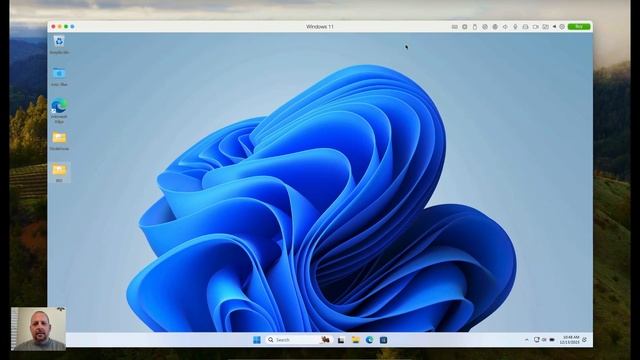Click blue Coherence button in title bar
The height and width of the screenshot is (360, 640).
(x=73, y=27)
